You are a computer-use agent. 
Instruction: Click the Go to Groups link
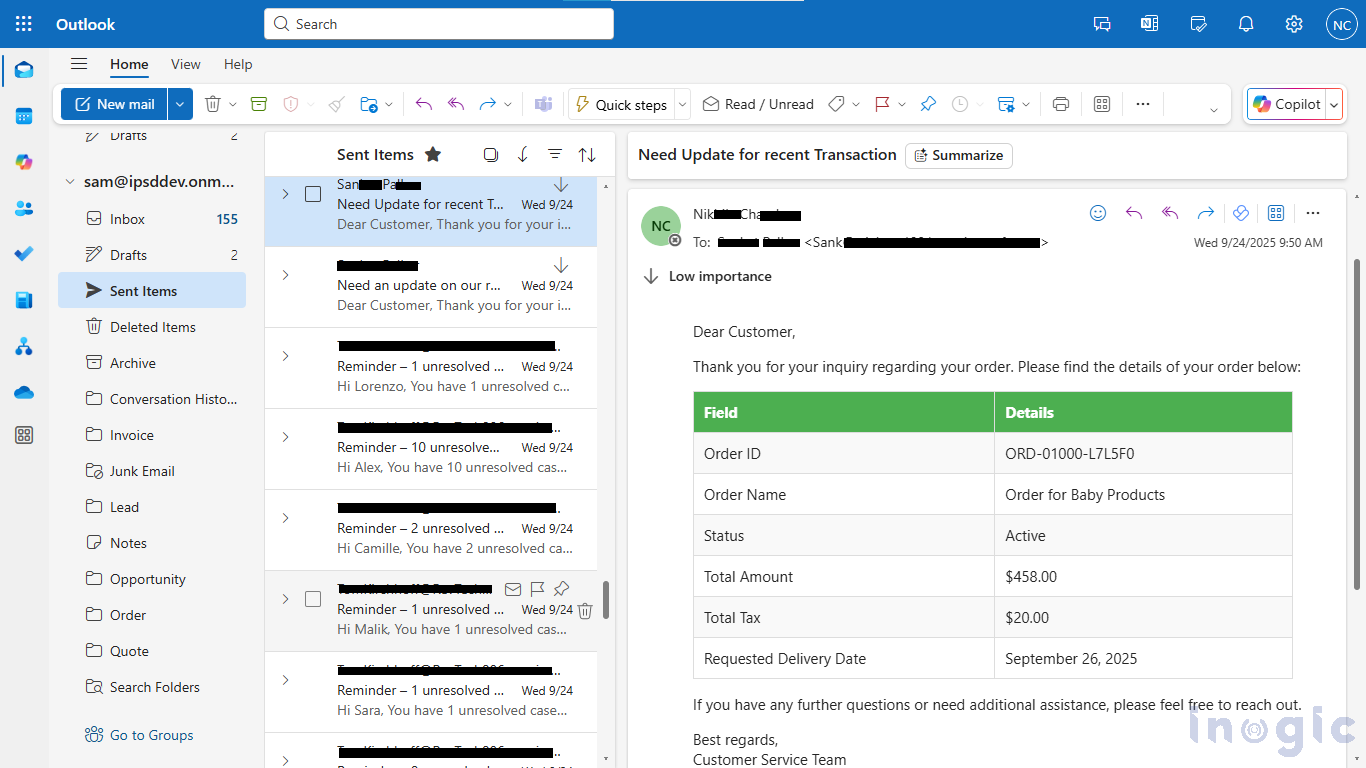click(x=151, y=735)
